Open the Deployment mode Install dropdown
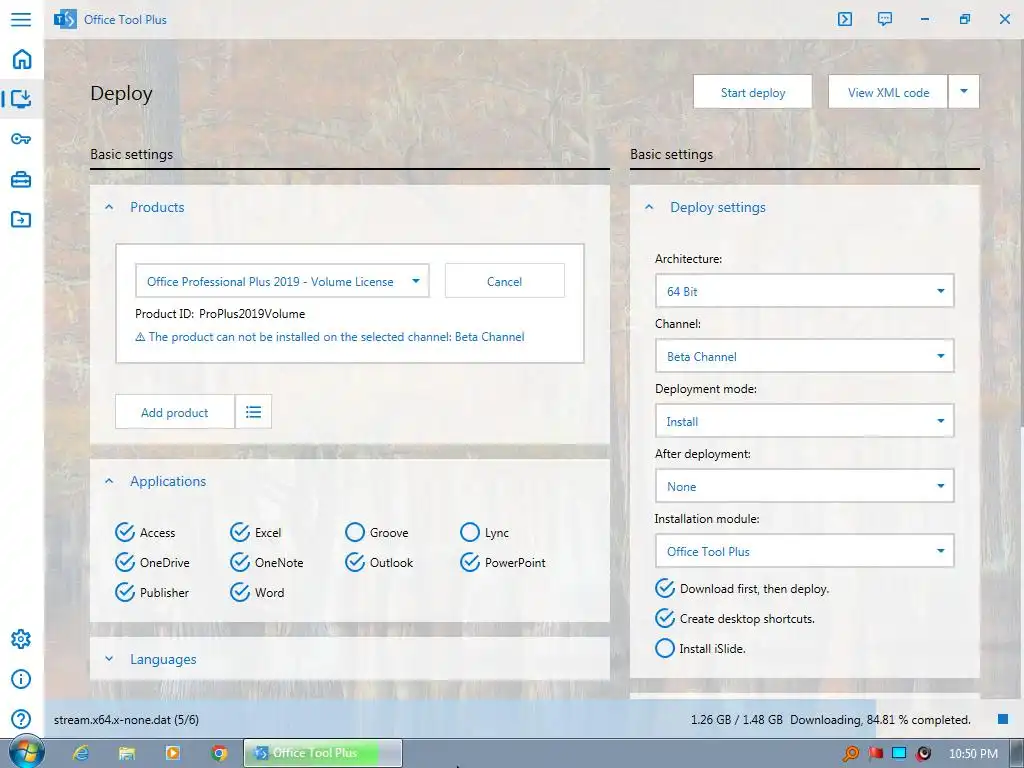Image resolution: width=1024 pixels, height=768 pixels. 805,421
